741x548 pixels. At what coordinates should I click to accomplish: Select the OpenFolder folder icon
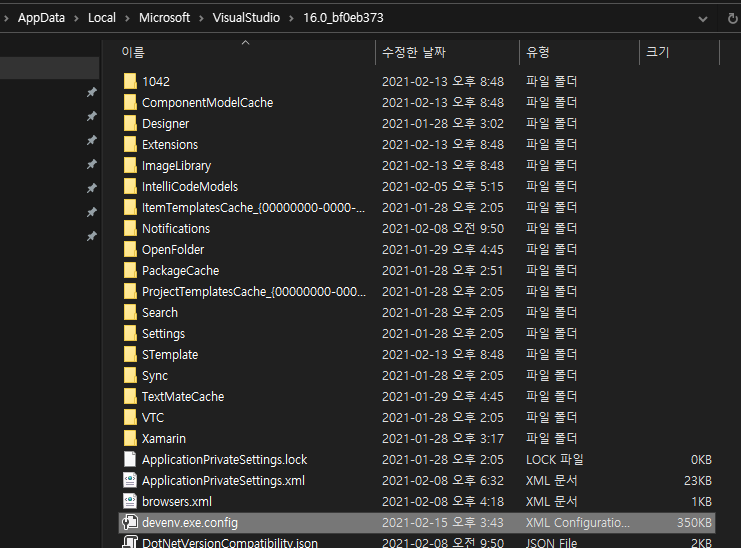(130, 249)
